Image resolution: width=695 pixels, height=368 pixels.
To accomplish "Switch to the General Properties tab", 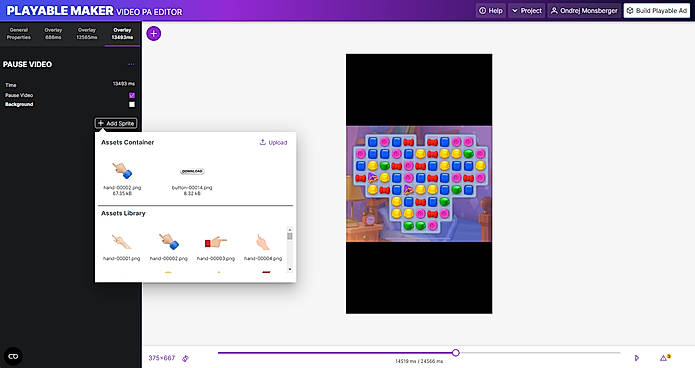I will (x=19, y=34).
